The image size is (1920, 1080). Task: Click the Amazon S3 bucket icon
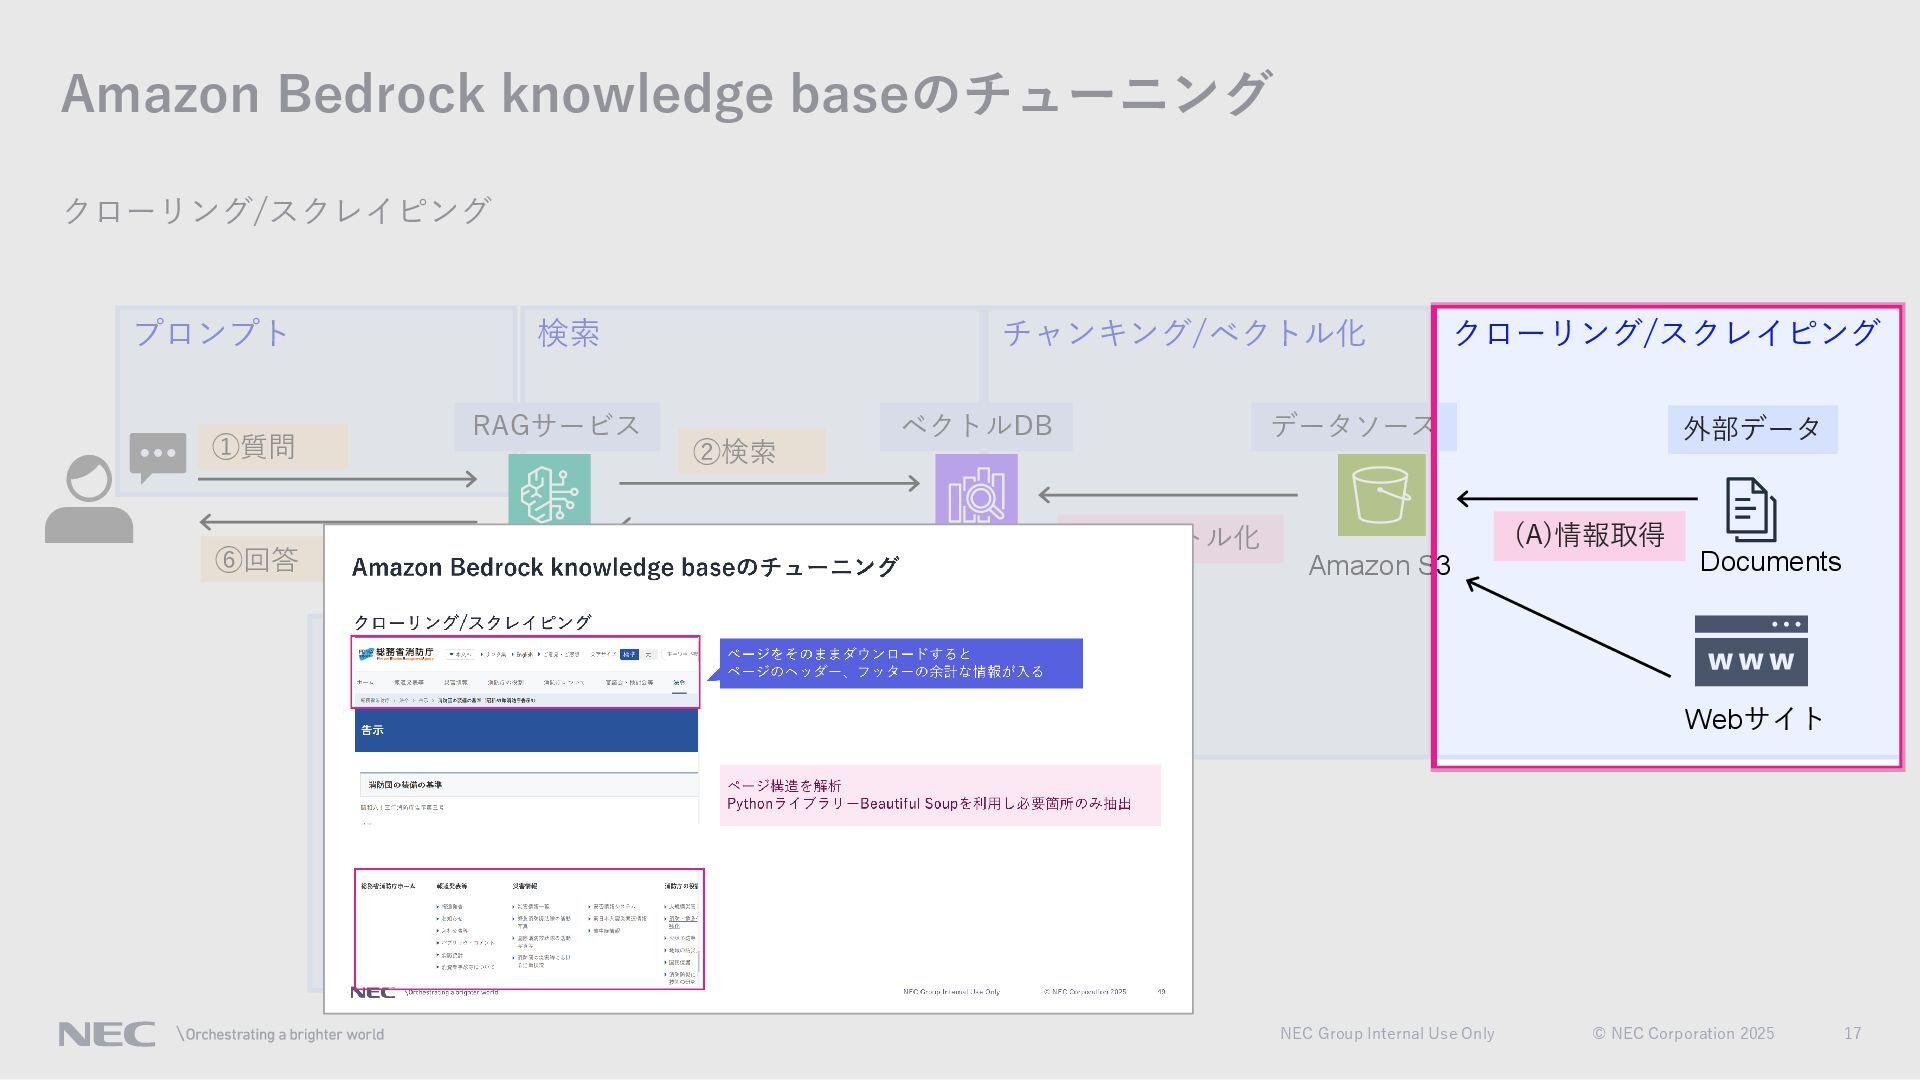1381,495
